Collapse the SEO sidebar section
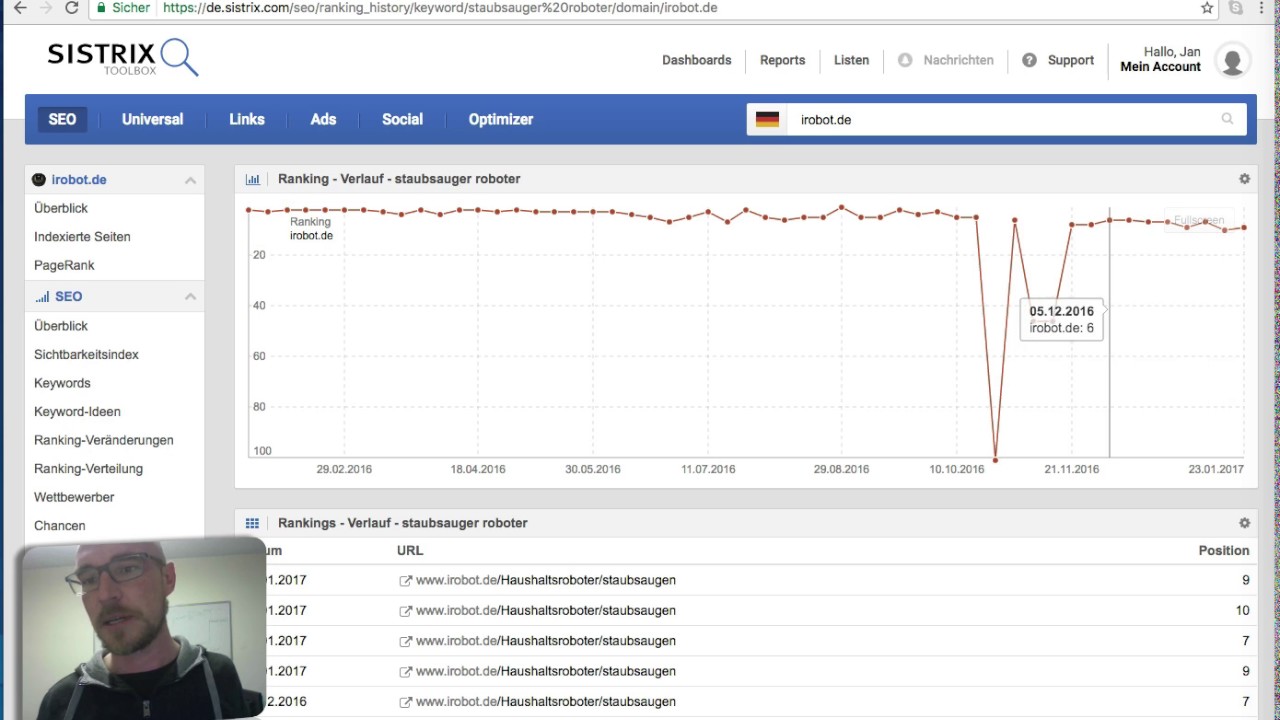The height and width of the screenshot is (720, 1280). point(190,297)
